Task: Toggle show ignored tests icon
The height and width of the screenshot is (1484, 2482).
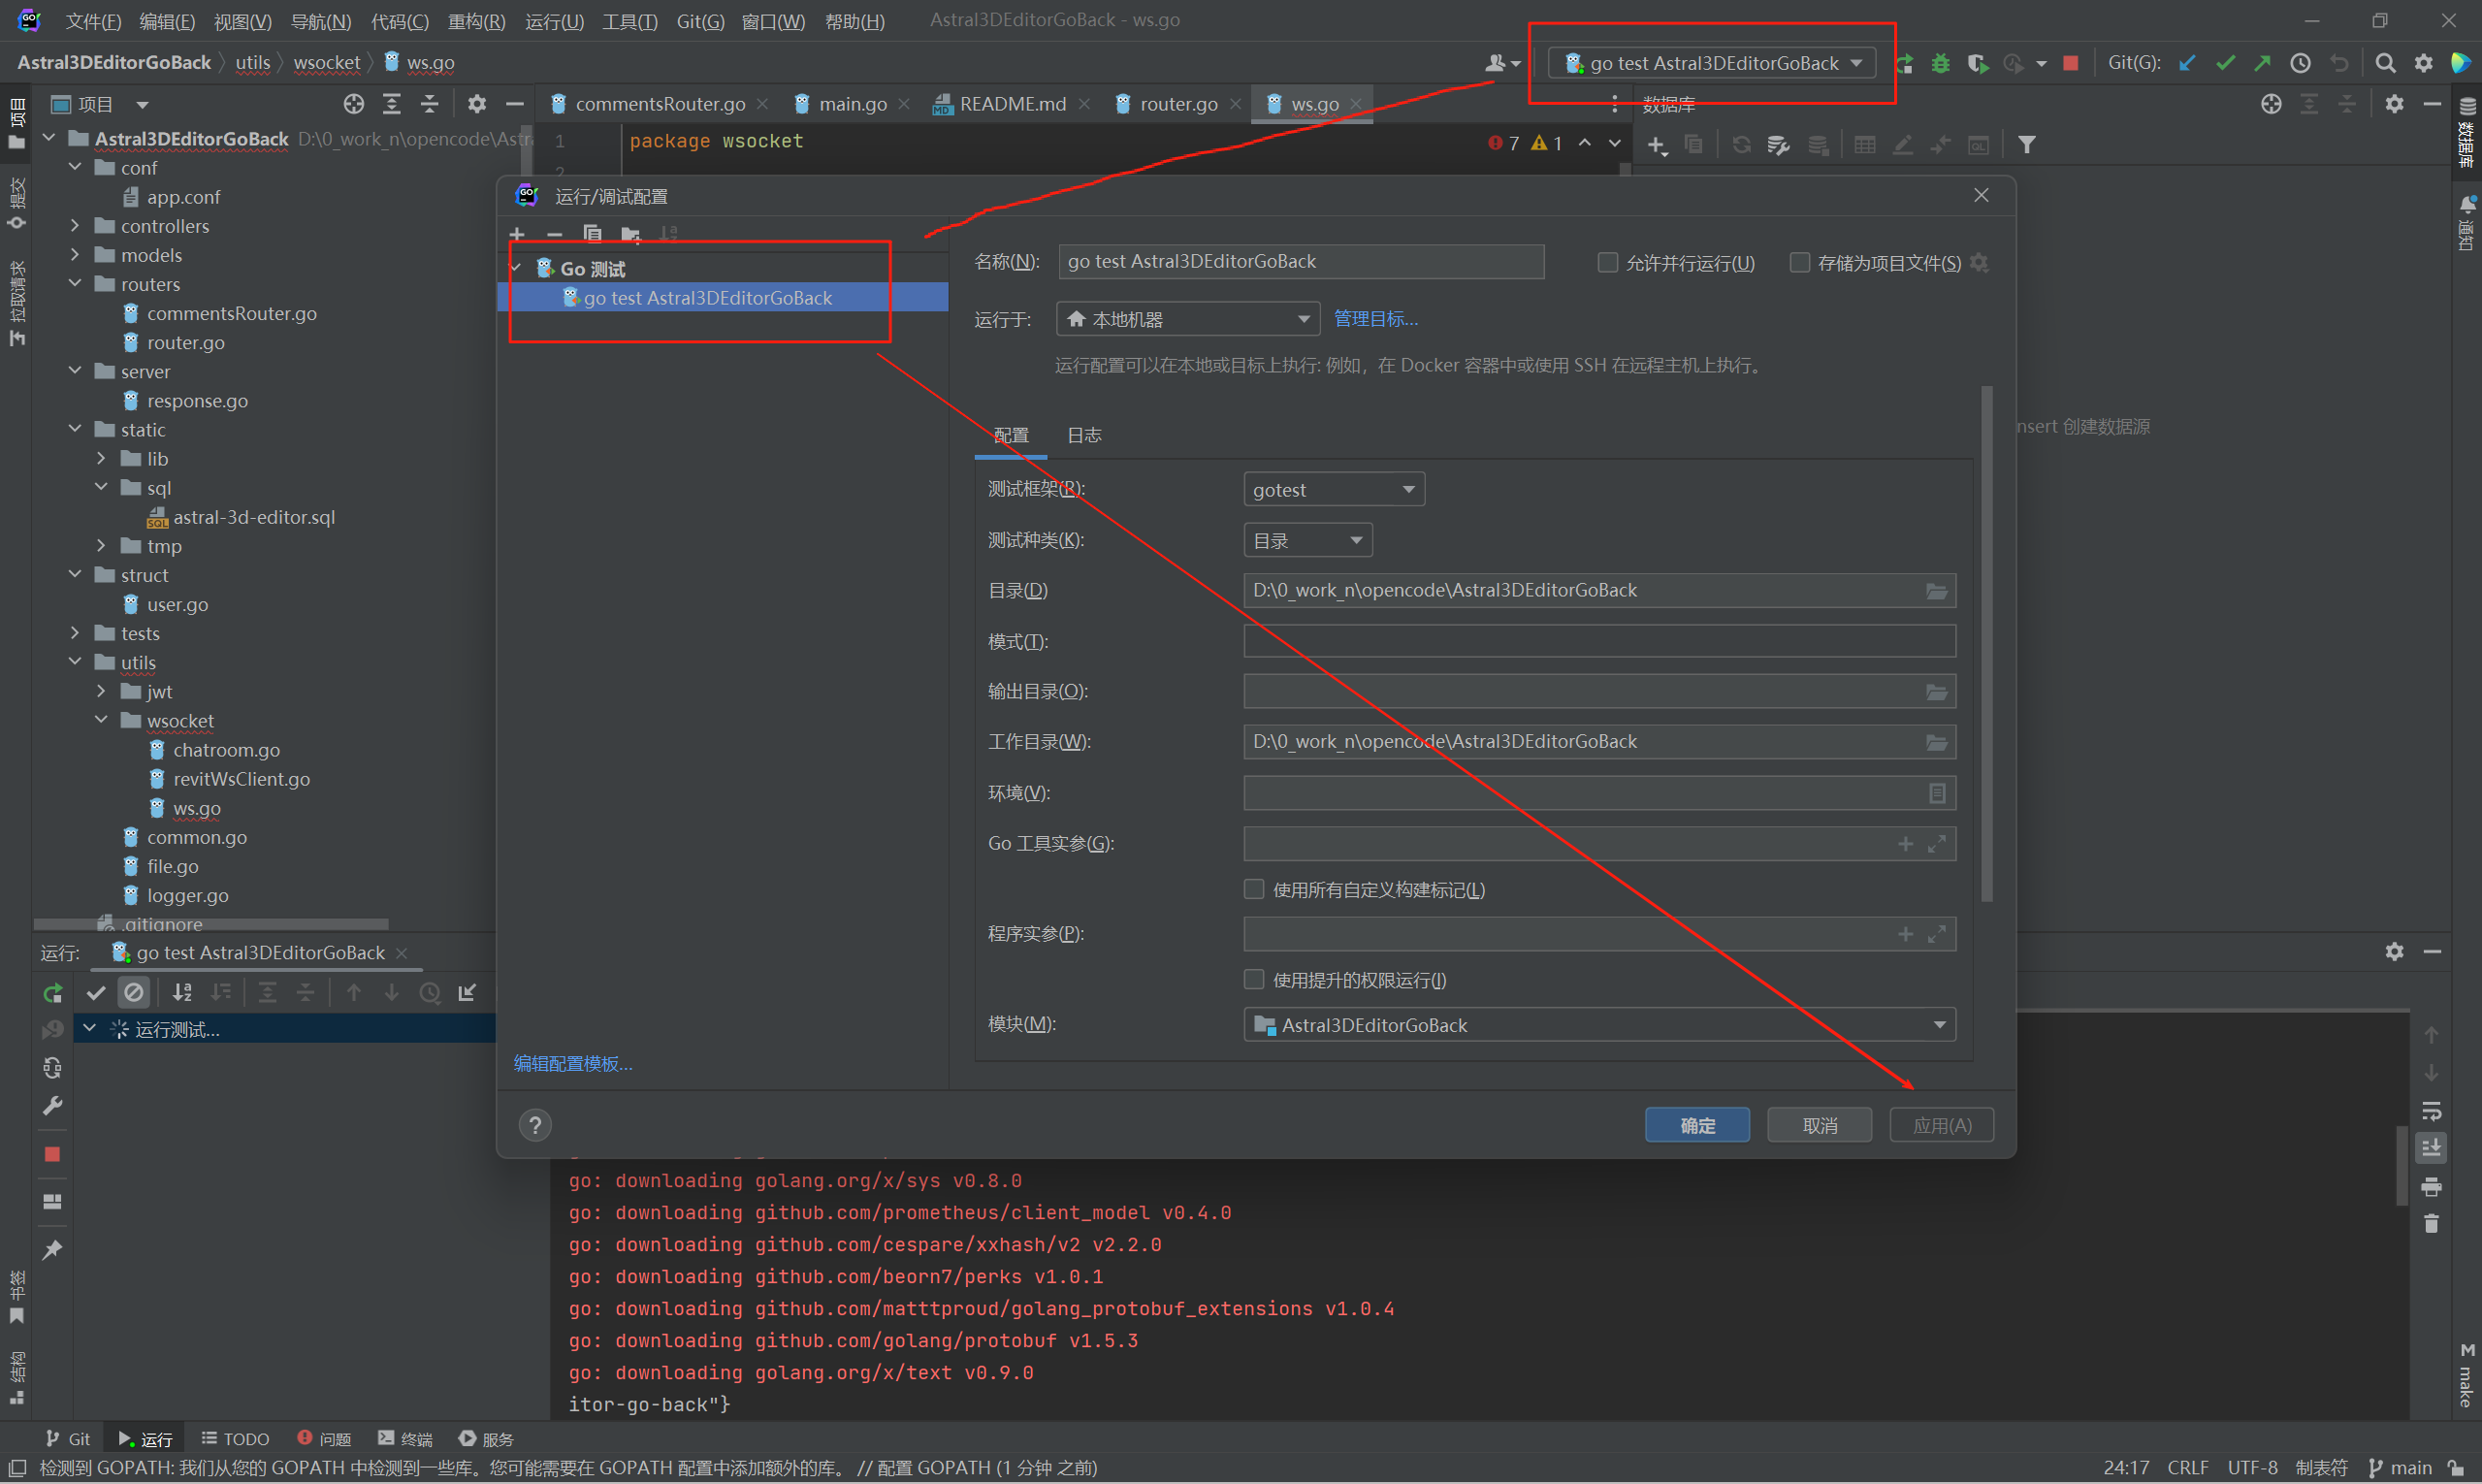Action: [134, 993]
